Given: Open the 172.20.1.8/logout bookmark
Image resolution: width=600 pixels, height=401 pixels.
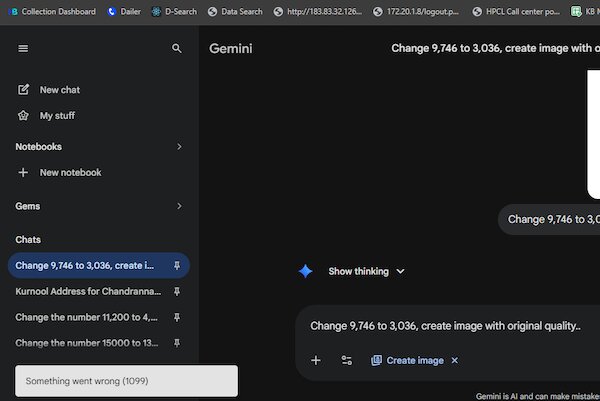Looking at the screenshot, I should coord(416,12).
